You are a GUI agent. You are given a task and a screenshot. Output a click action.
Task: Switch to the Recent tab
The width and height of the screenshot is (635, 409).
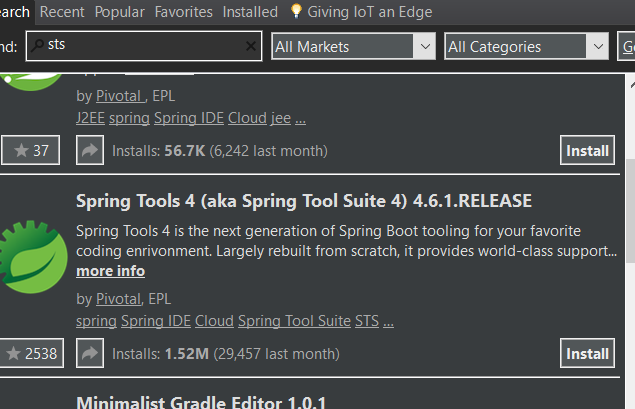pyautogui.click(x=62, y=12)
